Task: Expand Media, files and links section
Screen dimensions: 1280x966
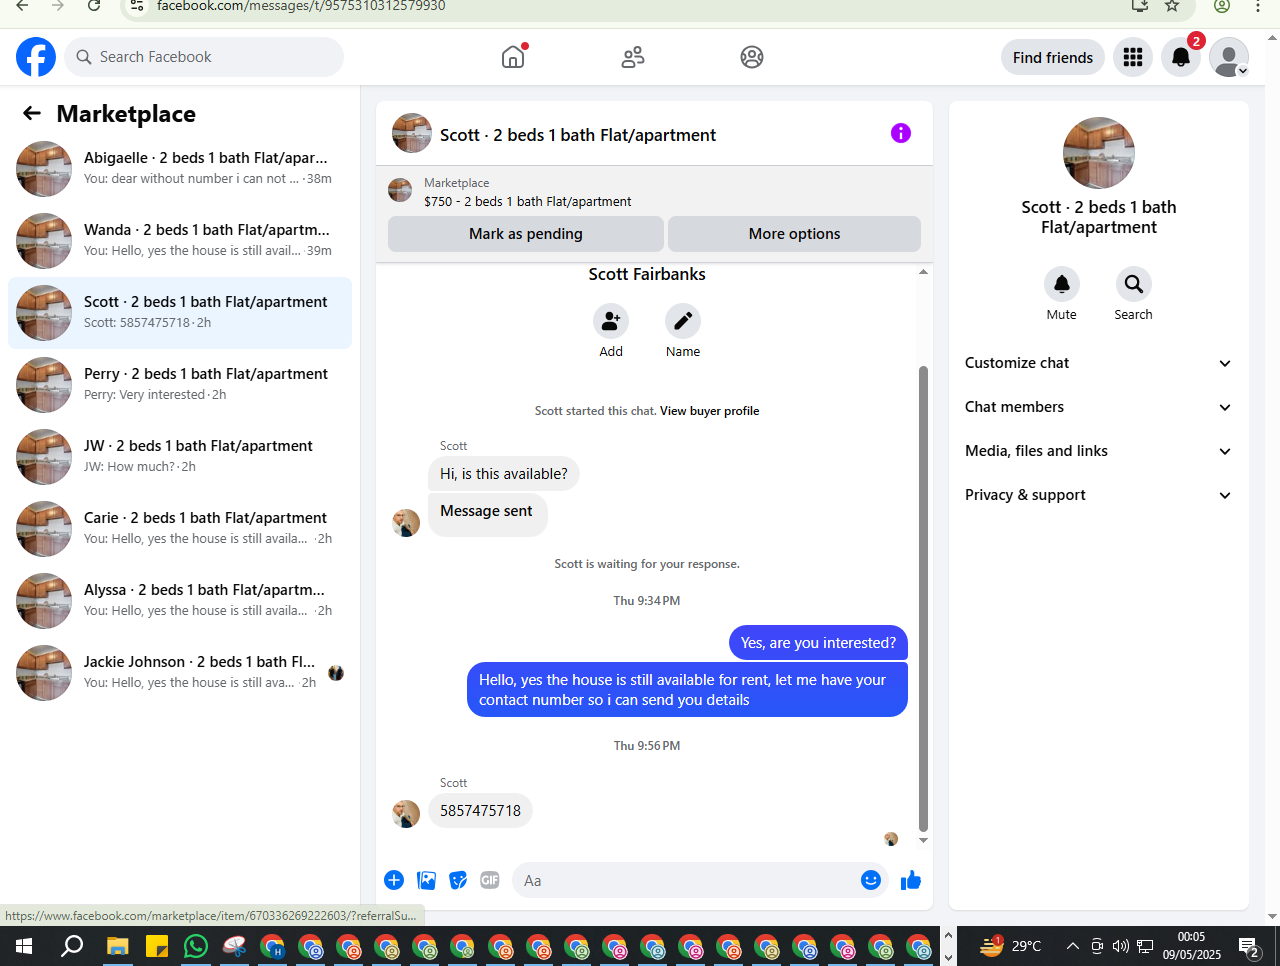Action: click(x=1098, y=451)
